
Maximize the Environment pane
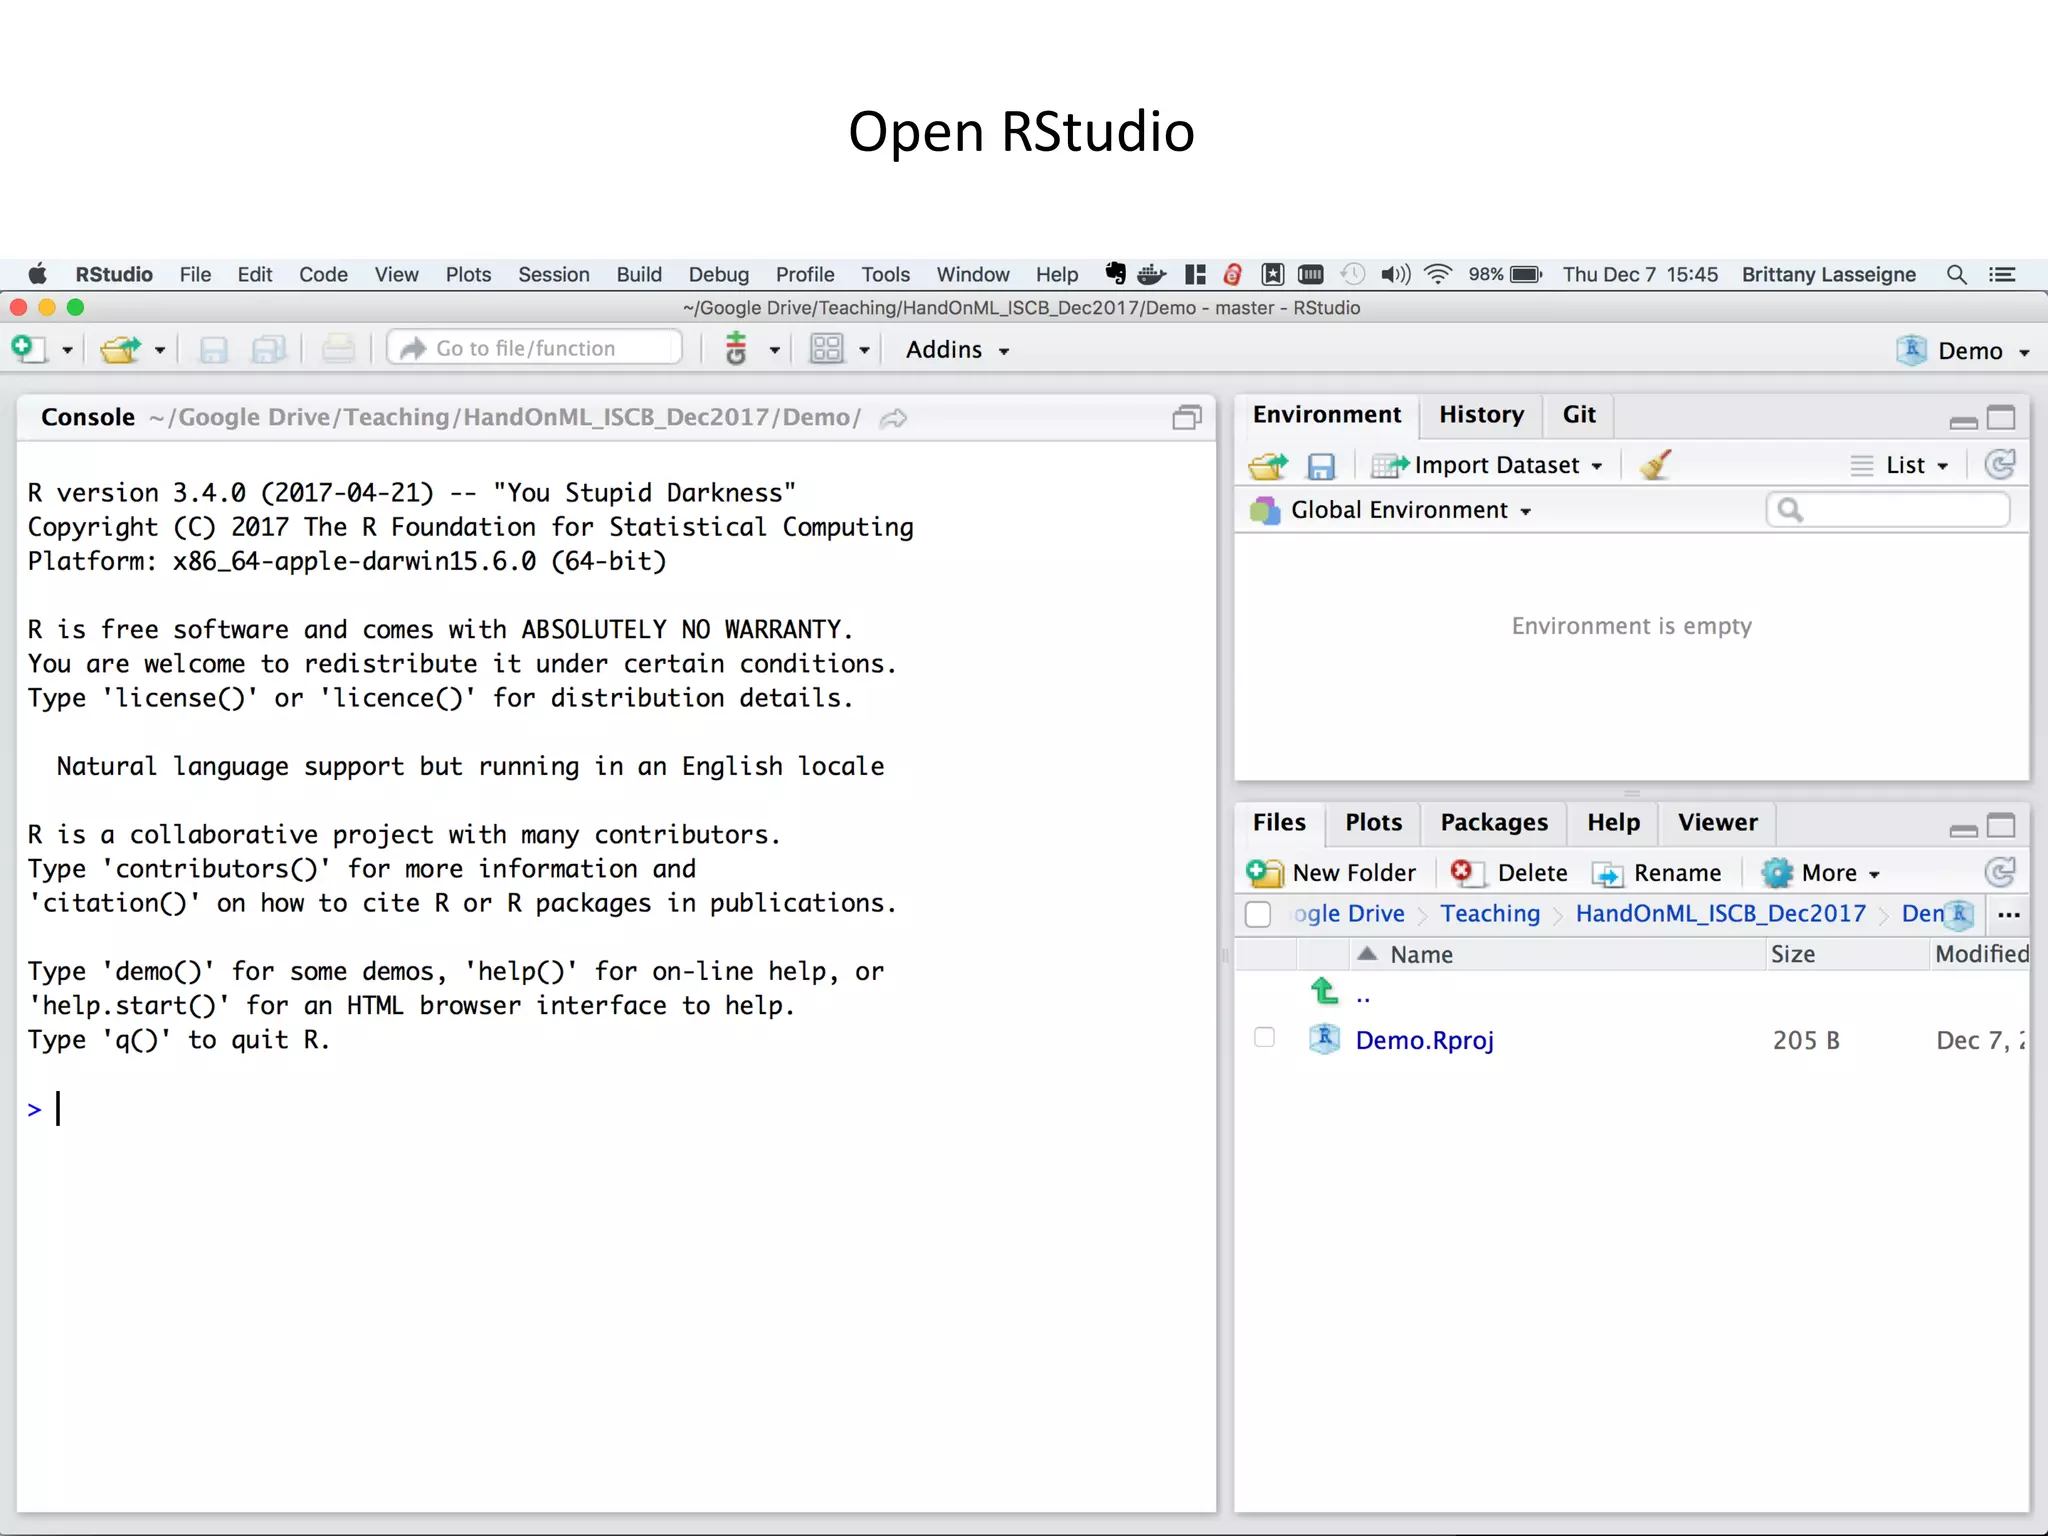coord(2001,417)
